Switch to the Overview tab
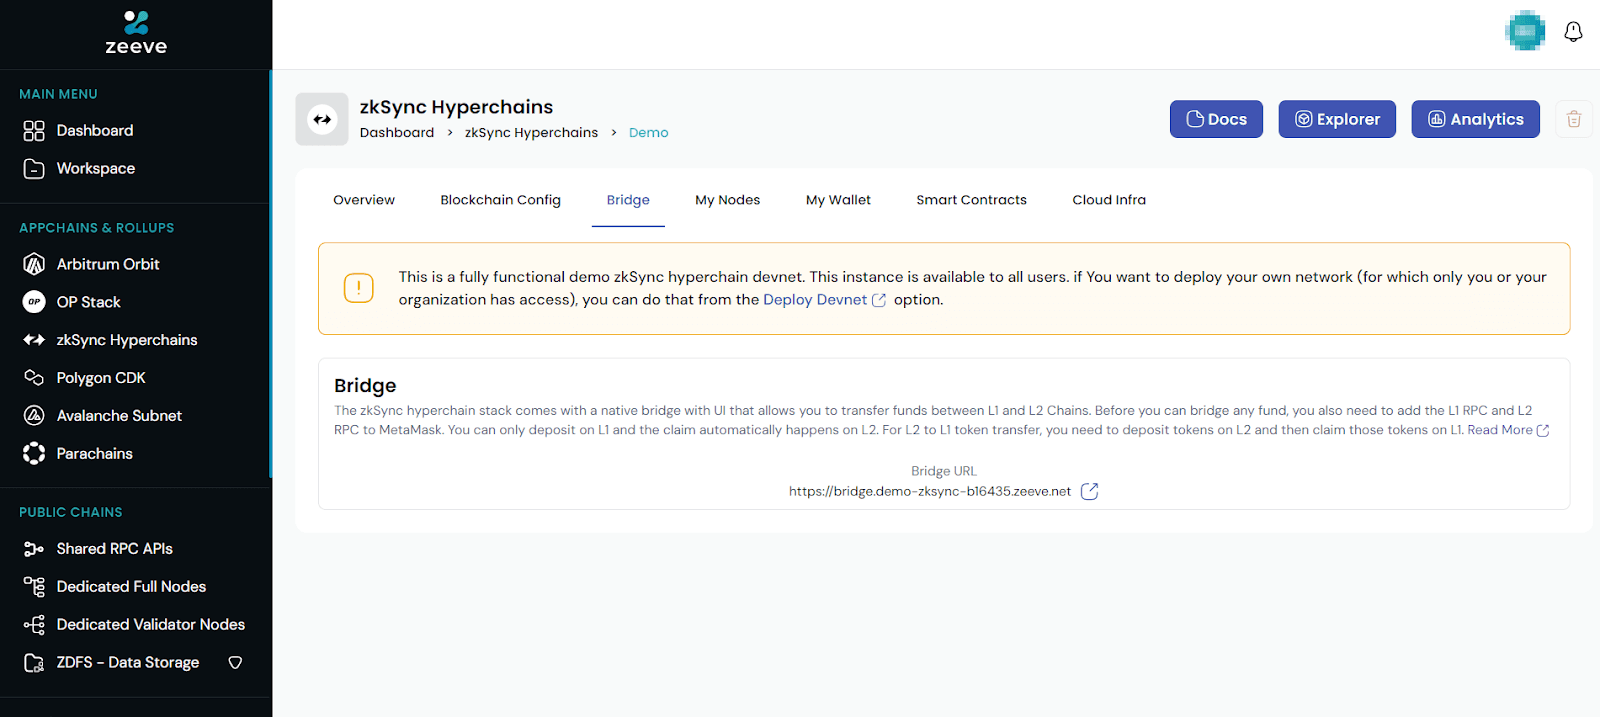 click(x=364, y=200)
